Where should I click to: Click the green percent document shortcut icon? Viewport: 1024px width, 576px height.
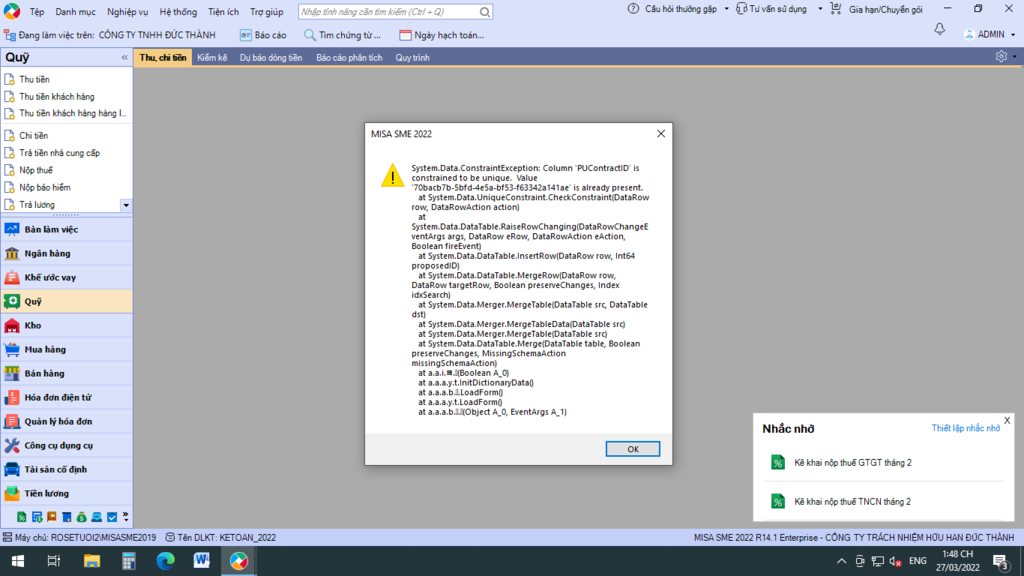coord(22,517)
